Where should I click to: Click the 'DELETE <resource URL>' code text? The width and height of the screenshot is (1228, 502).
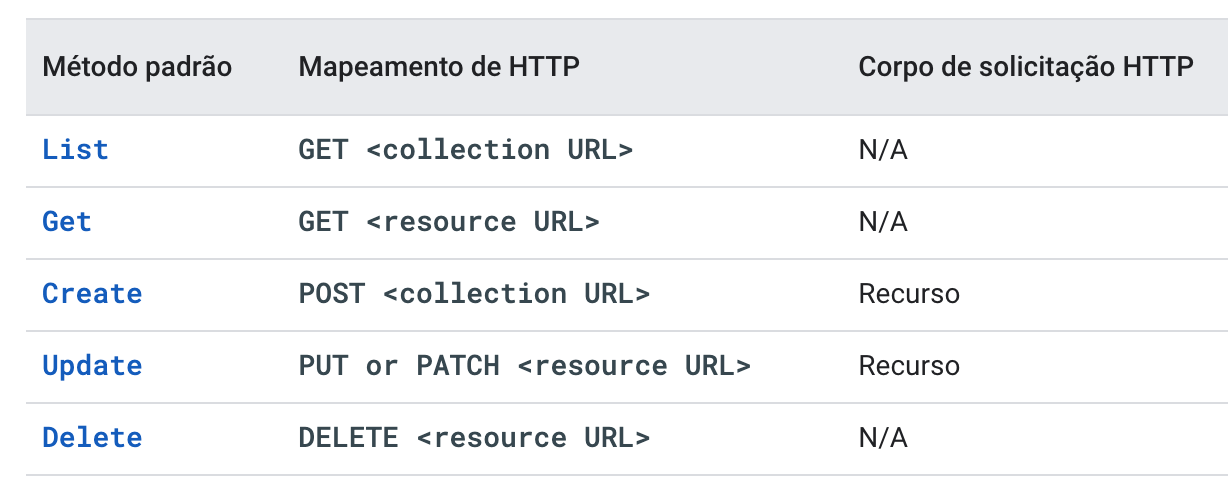click(x=474, y=438)
